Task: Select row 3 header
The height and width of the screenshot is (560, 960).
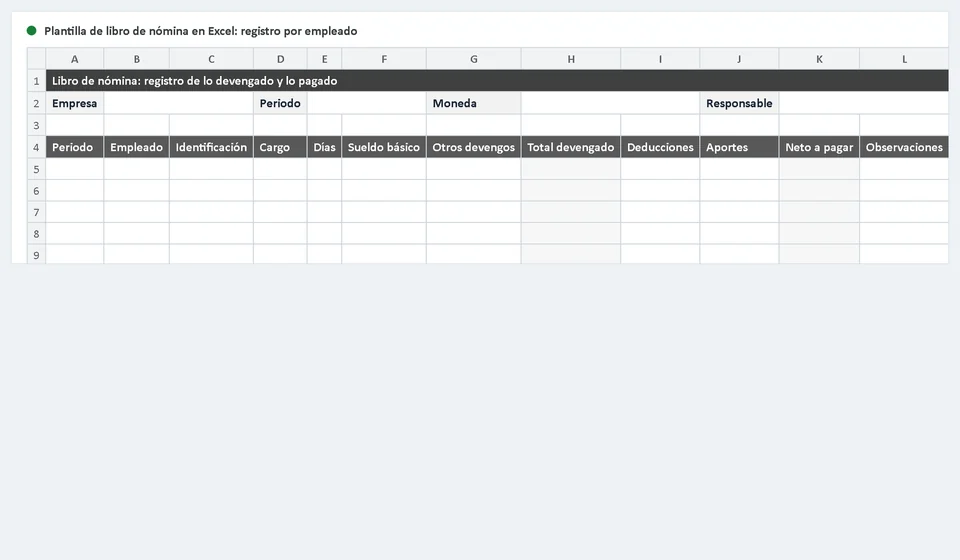Action: pos(36,125)
